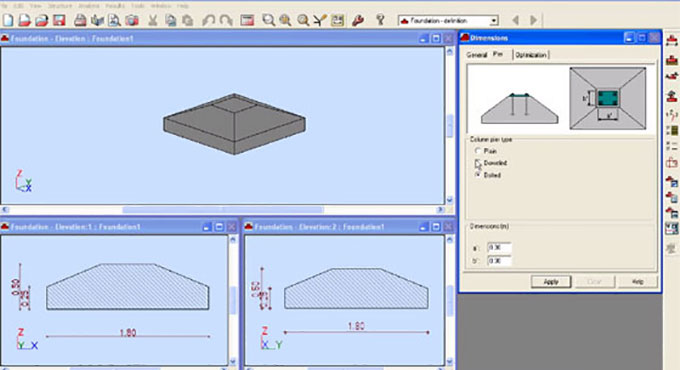The height and width of the screenshot is (370, 680).
Task: Click the b' dimension input field
Action: pos(499,261)
